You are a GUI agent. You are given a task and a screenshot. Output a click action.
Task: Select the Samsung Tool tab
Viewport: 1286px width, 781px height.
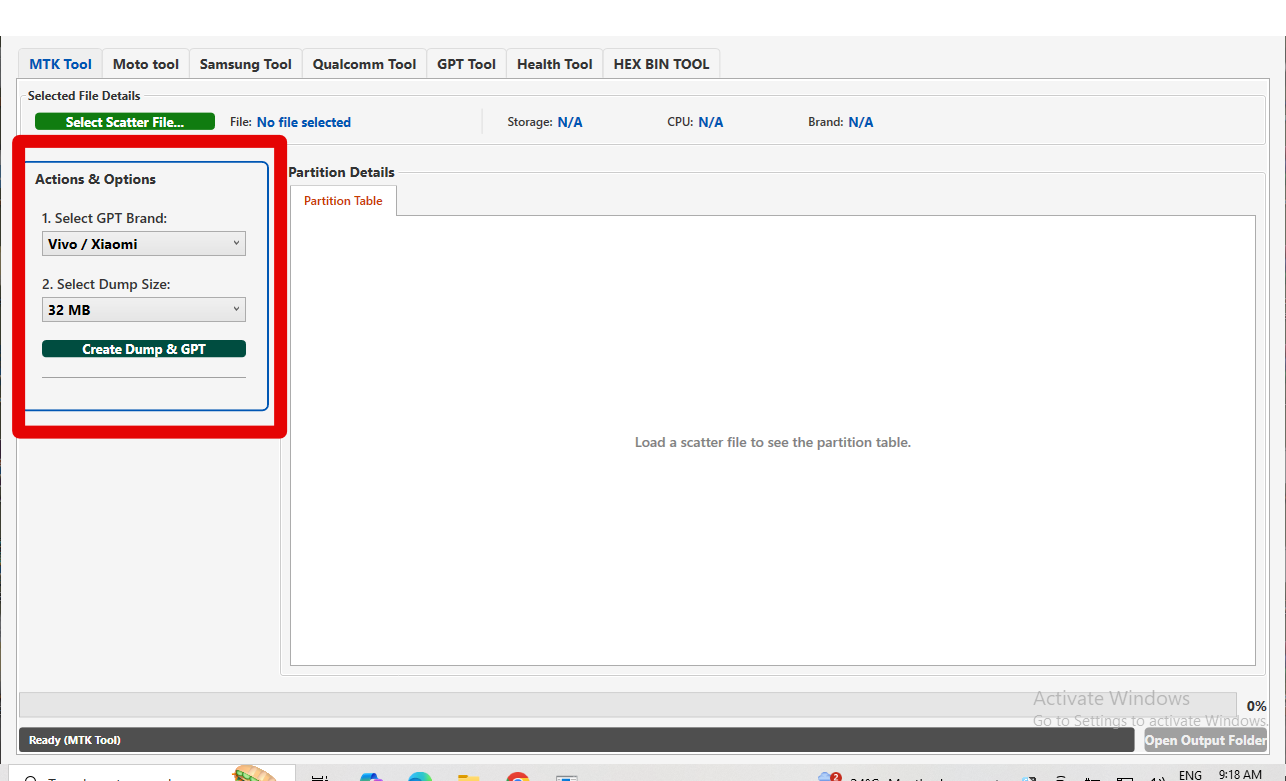[245, 64]
